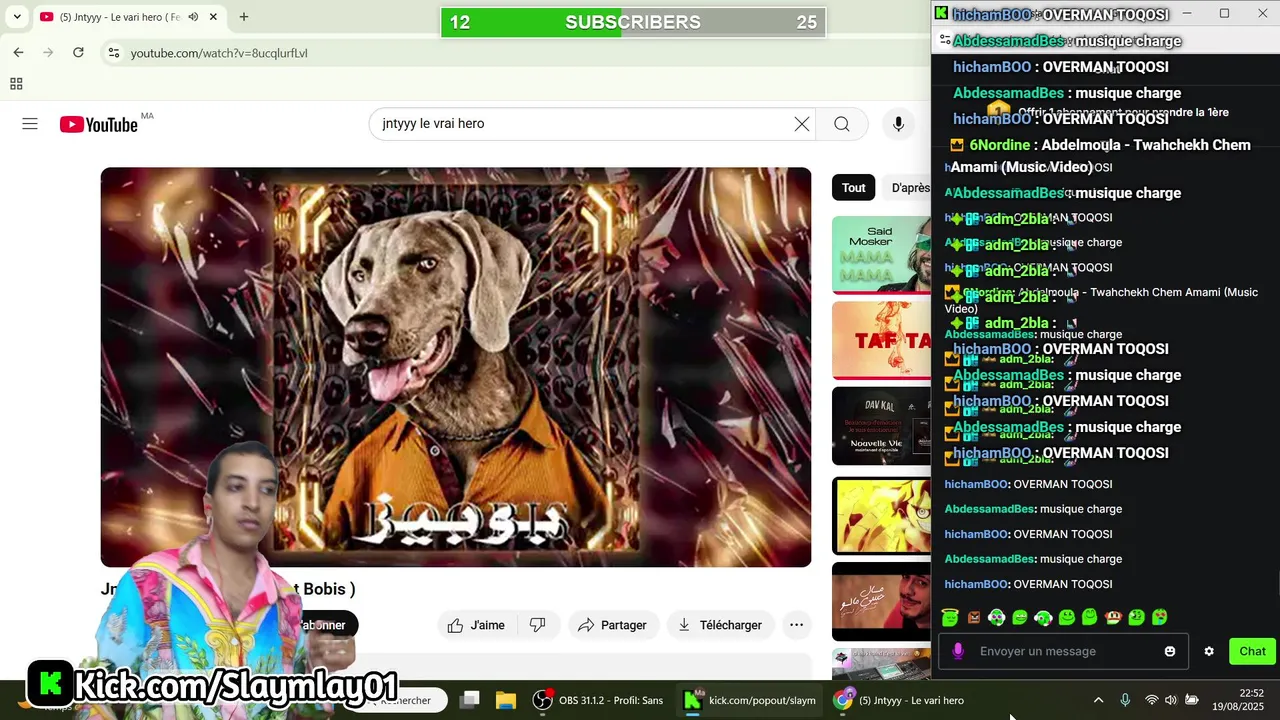This screenshot has height=720, width=1280.
Task: Open Windows taskbar search Rechercher
Action: click(402, 700)
